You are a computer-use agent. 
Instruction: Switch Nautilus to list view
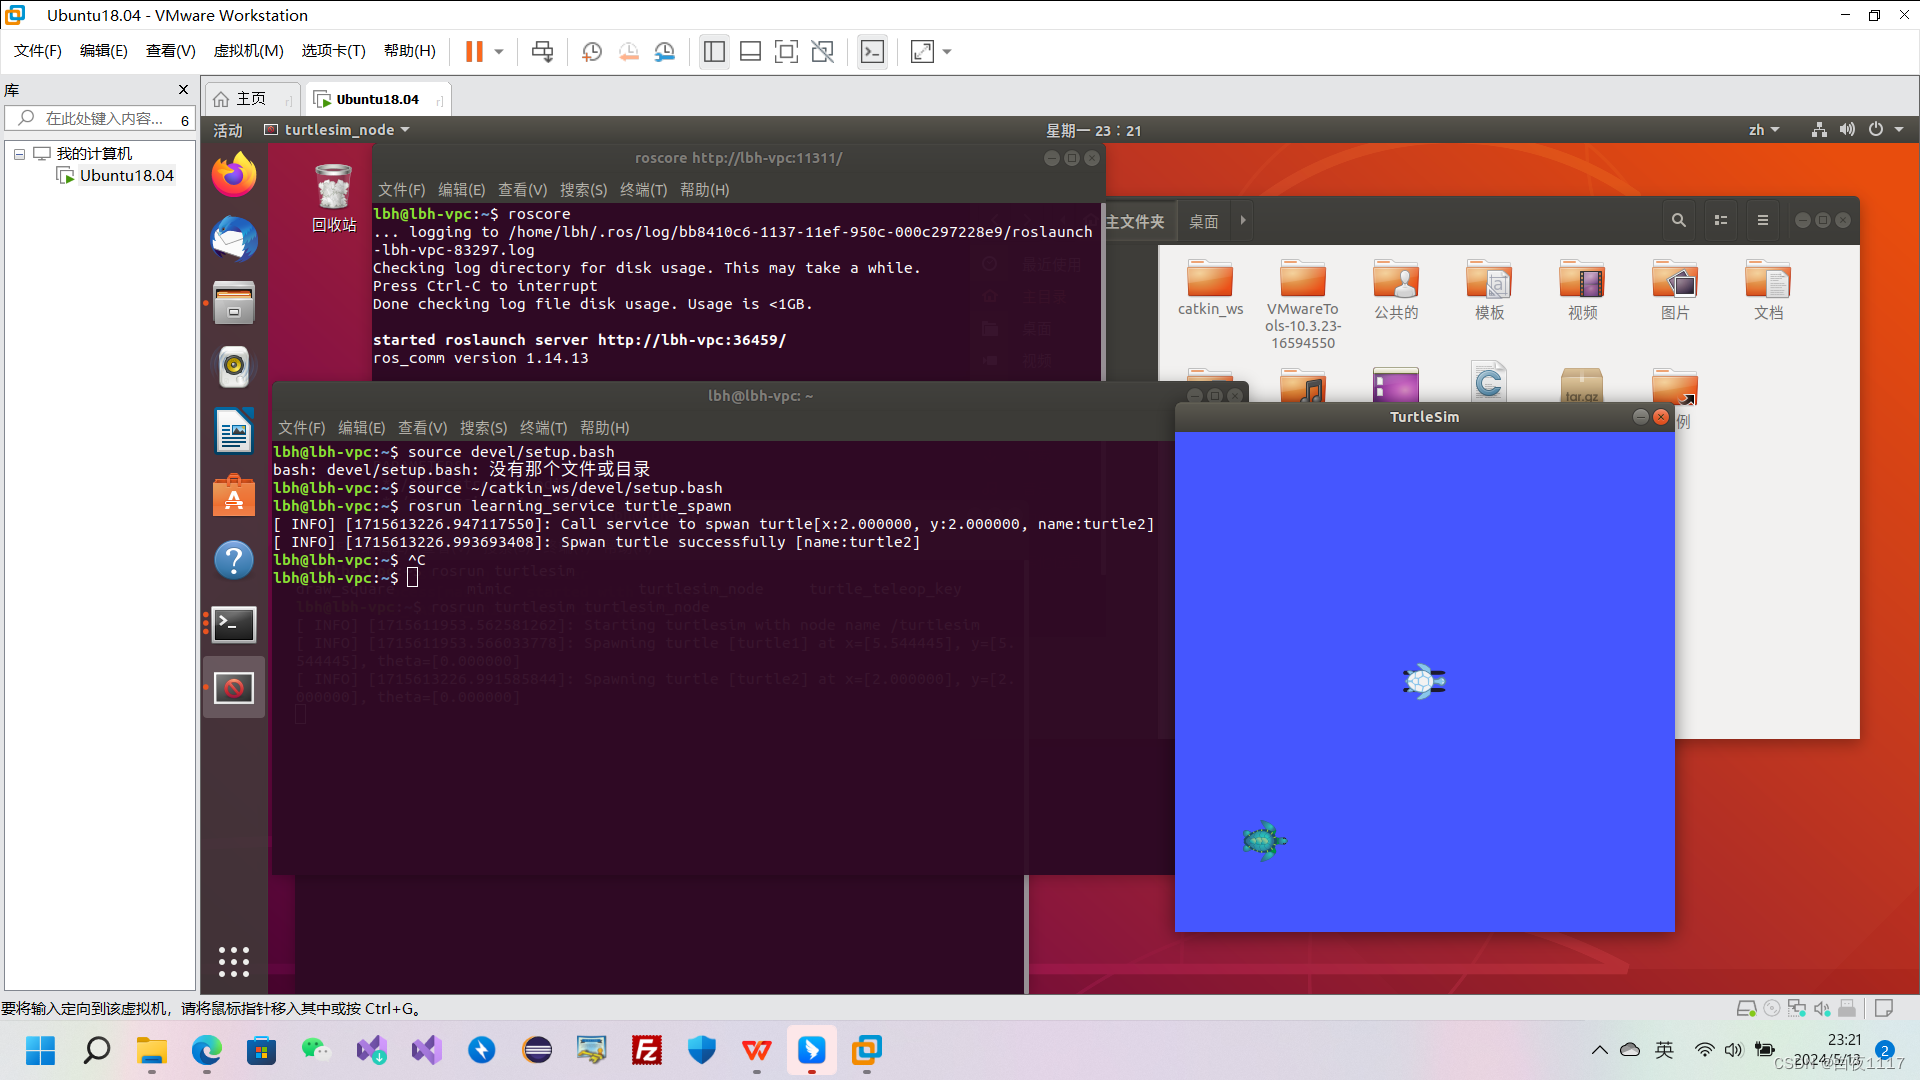pyautogui.click(x=1720, y=220)
